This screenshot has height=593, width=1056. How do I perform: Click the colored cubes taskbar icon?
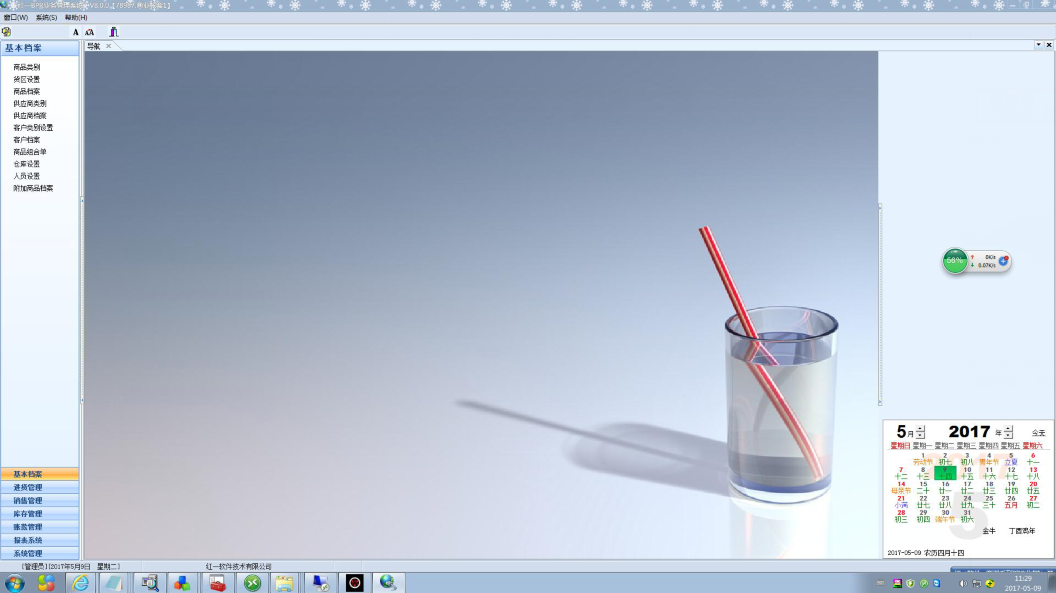[182, 582]
